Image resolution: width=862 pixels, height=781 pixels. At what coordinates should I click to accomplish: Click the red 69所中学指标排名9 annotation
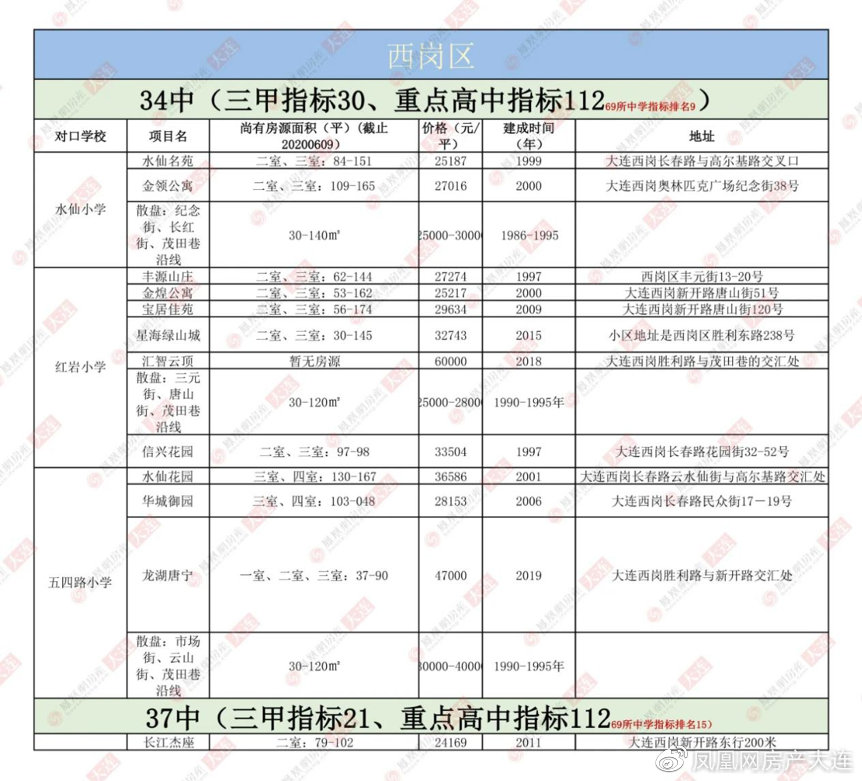[651, 103]
